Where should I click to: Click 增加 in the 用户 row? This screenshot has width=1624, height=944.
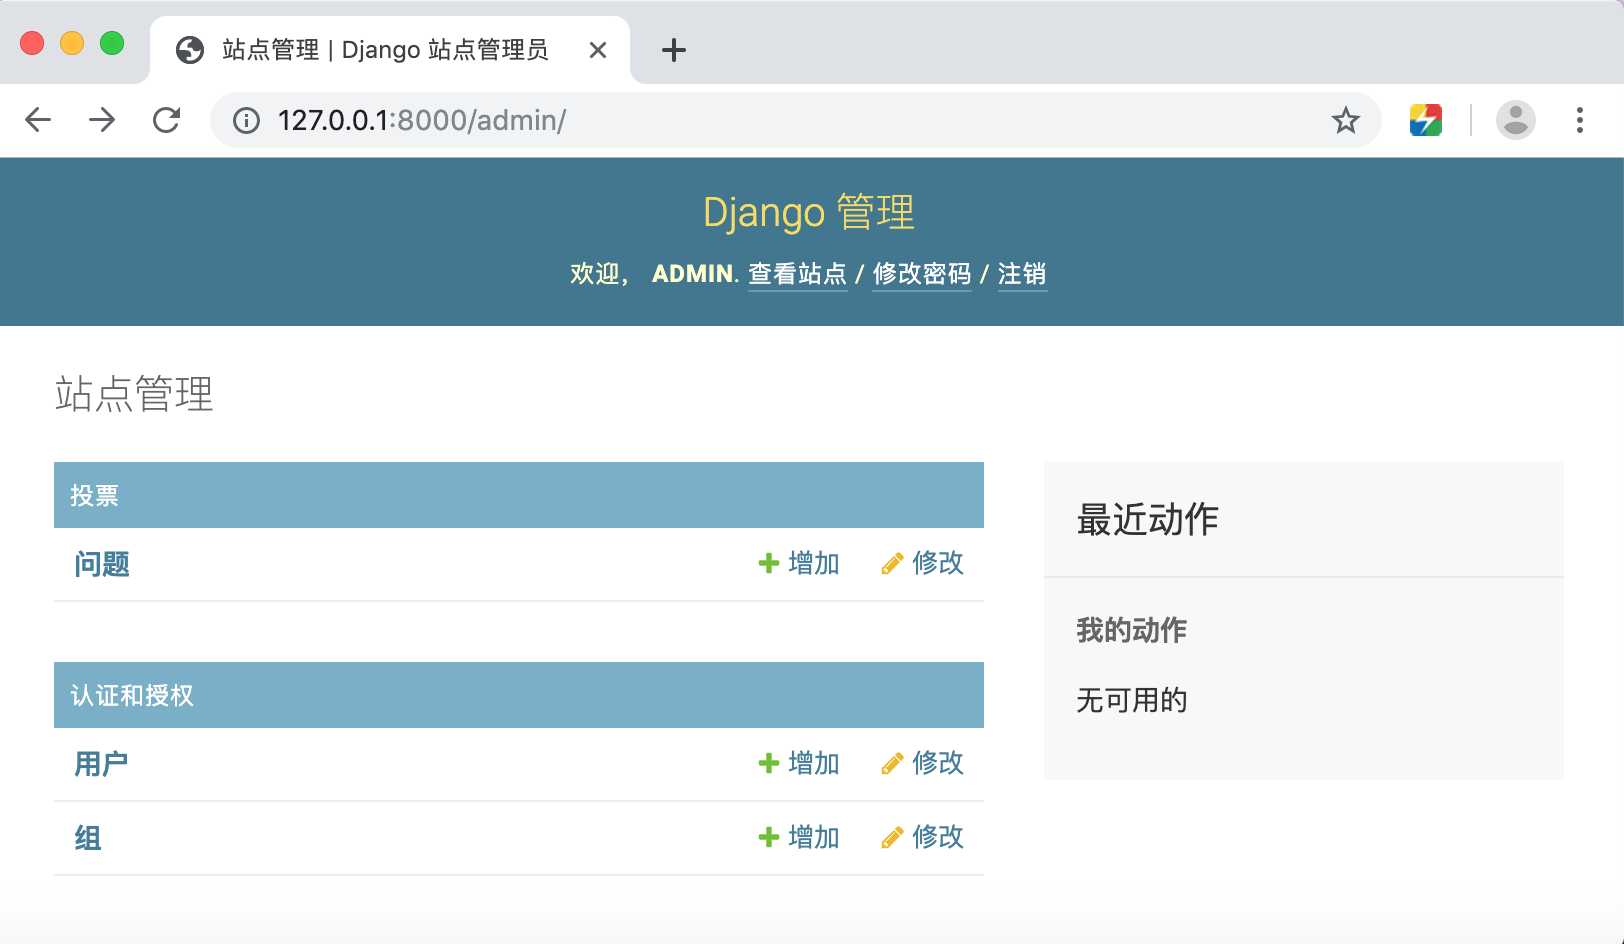(799, 764)
